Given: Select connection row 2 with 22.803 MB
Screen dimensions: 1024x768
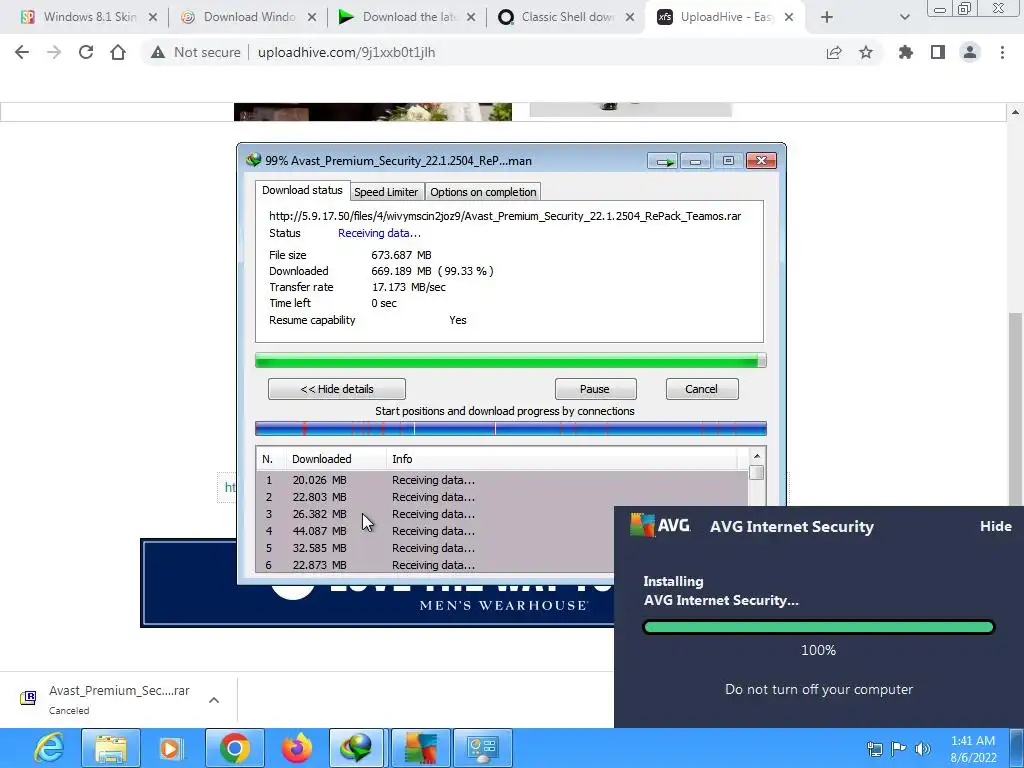Looking at the screenshot, I should [x=502, y=497].
